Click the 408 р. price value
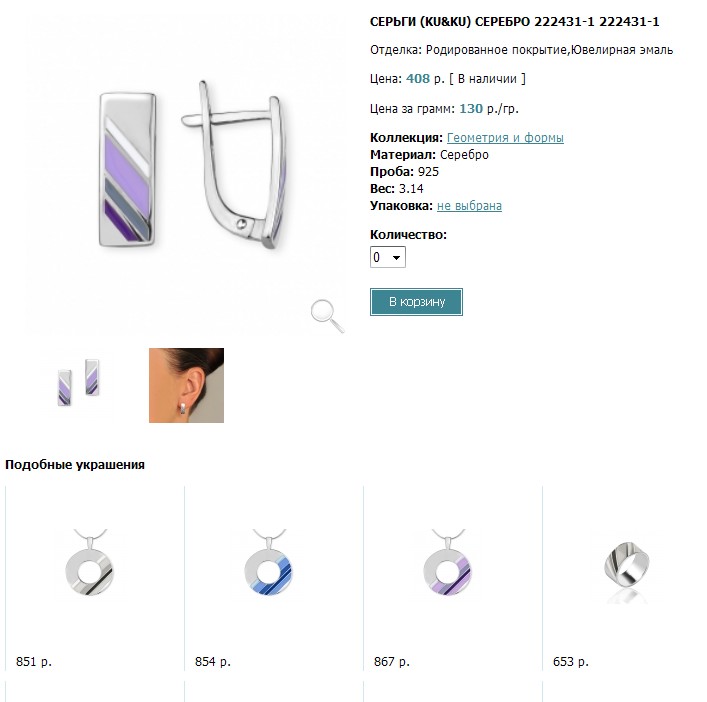Screen dimensions: 707x702 (425, 79)
